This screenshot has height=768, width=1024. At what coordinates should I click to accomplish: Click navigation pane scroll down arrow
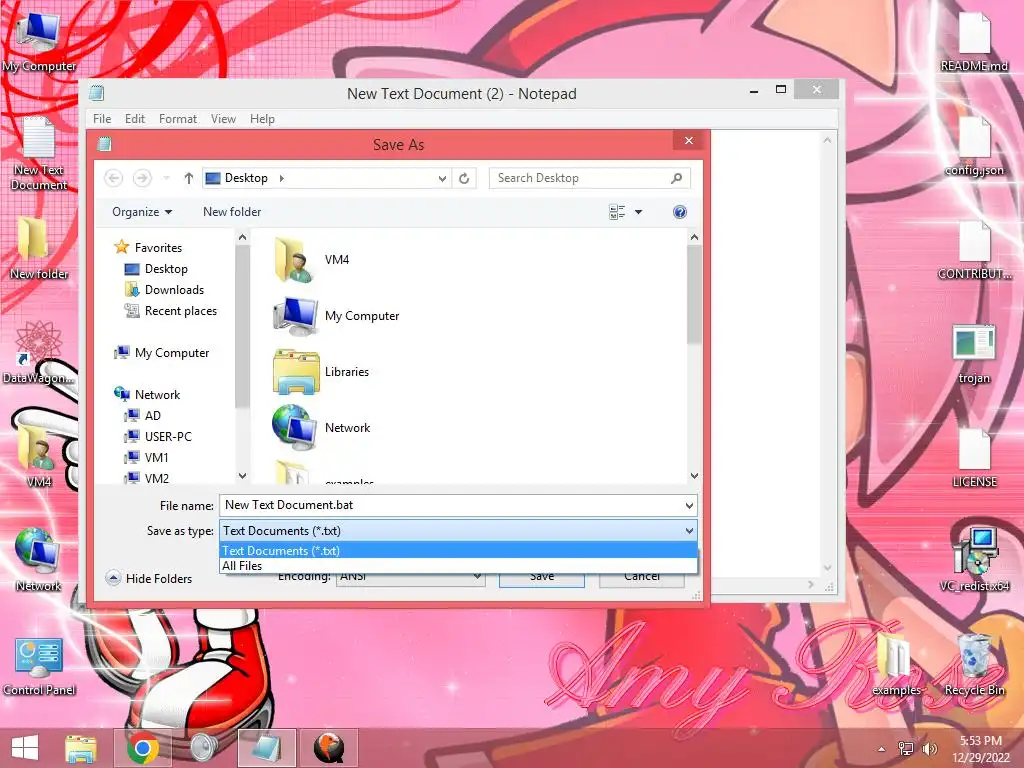coord(242,476)
